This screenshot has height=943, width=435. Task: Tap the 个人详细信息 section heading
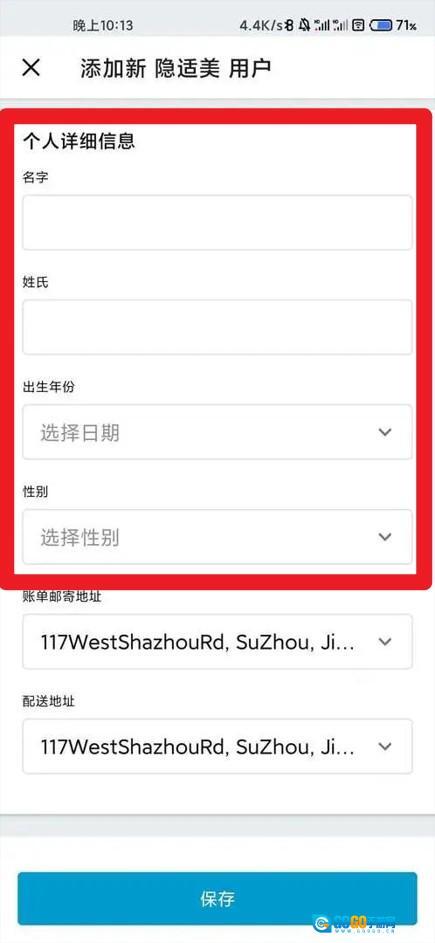[79, 141]
